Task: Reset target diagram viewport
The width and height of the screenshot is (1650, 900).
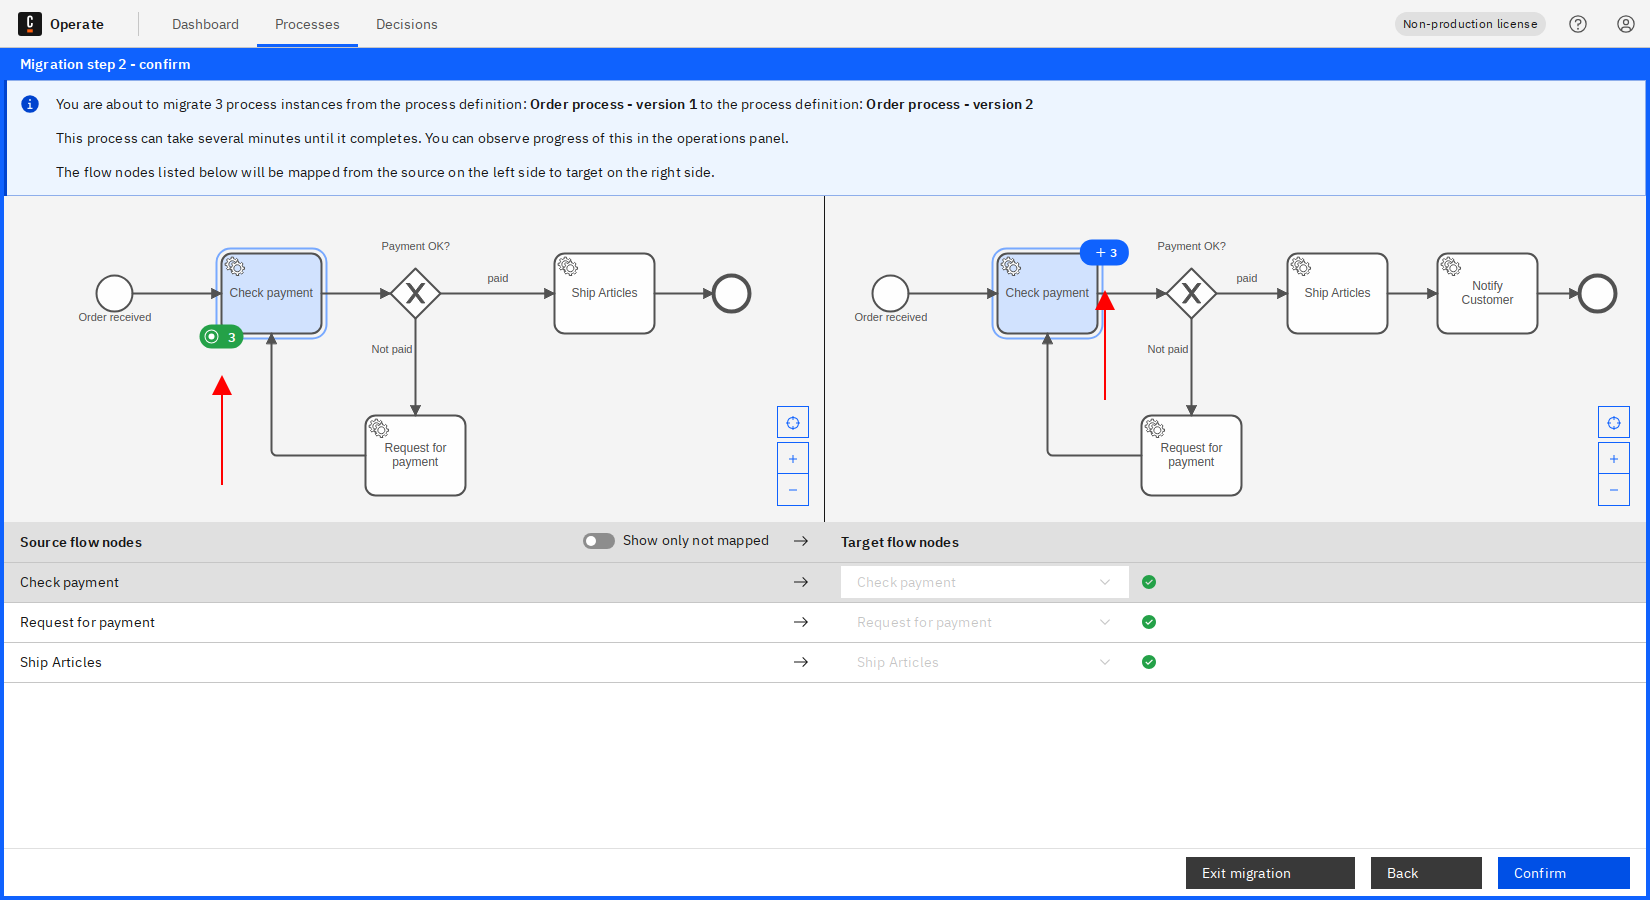Action: click(x=1614, y=423)
